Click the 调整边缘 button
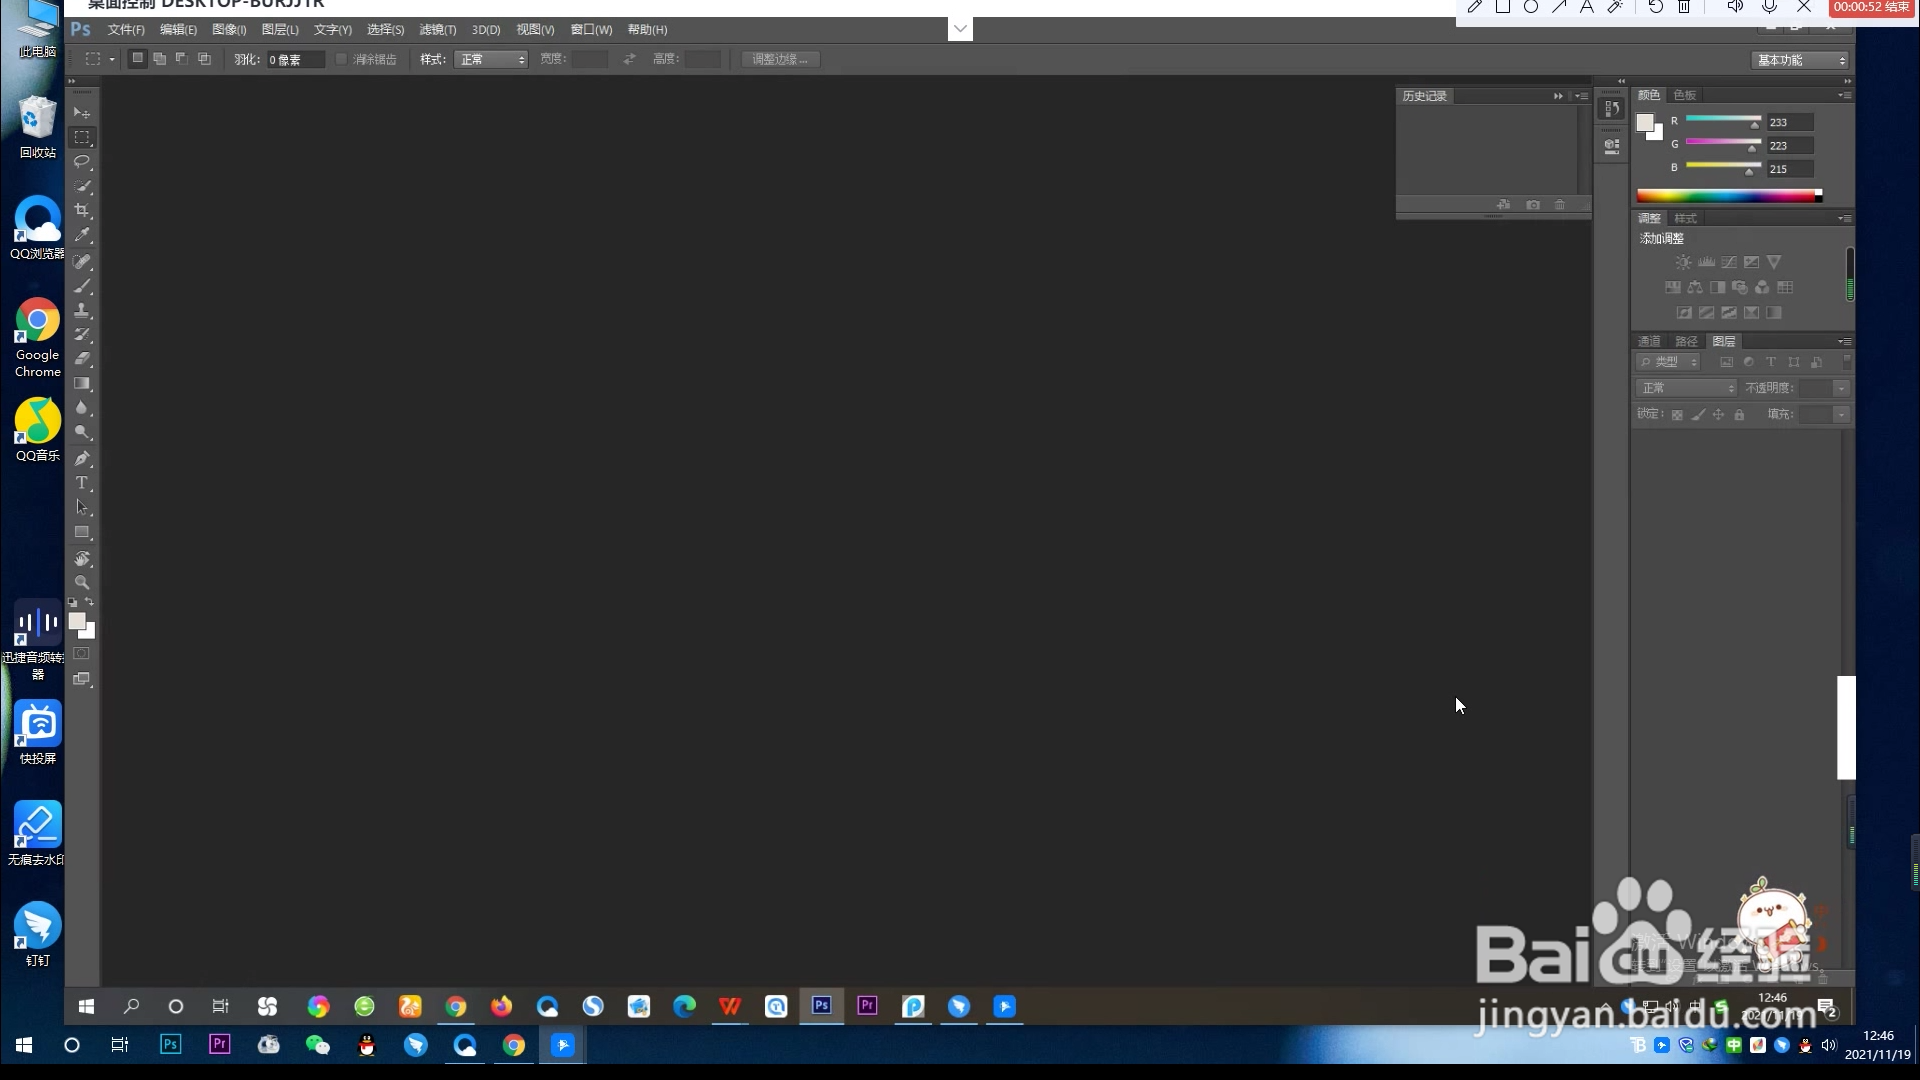This screenshot has height=1080, width=1920. [780, 59]
